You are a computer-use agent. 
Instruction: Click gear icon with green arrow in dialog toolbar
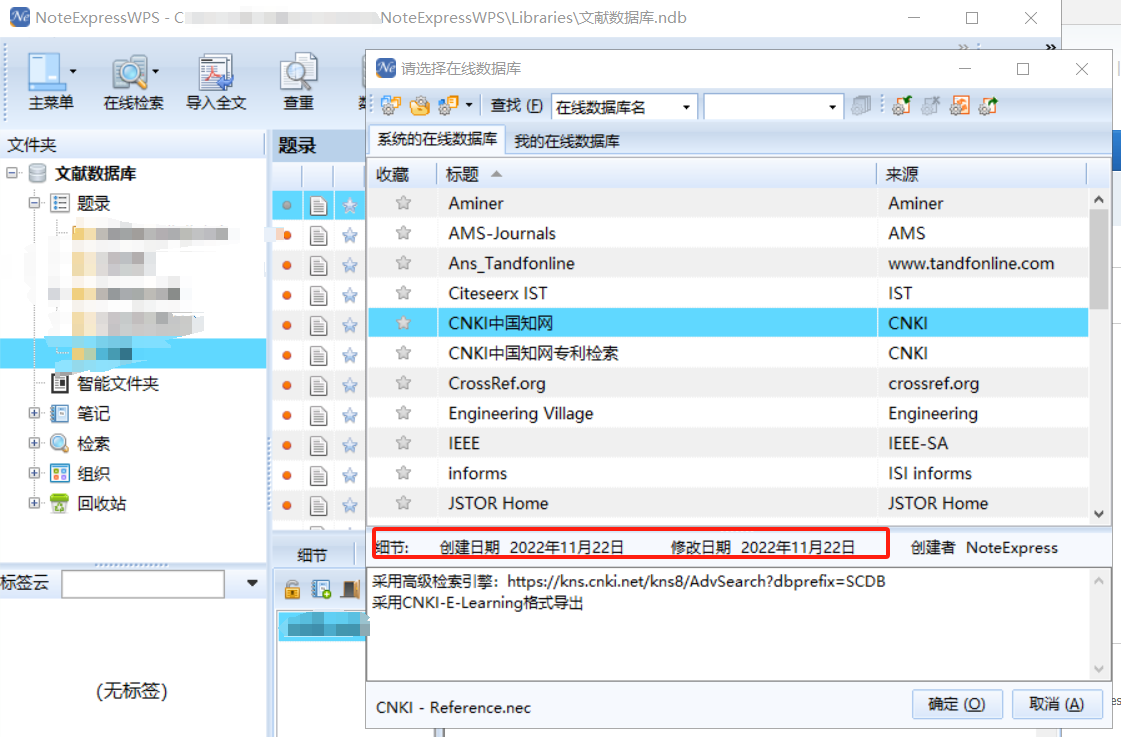[902, 106]
